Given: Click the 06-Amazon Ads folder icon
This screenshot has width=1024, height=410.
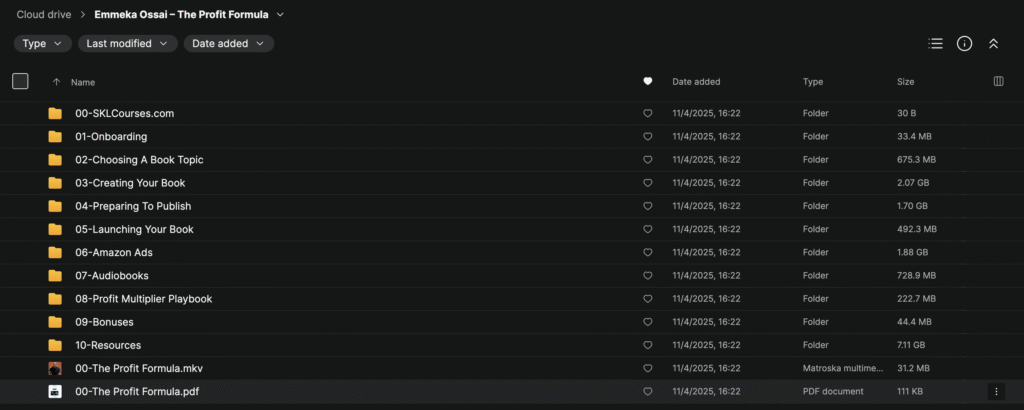Looking at the screenshot, I should click(x=55, y=253).
